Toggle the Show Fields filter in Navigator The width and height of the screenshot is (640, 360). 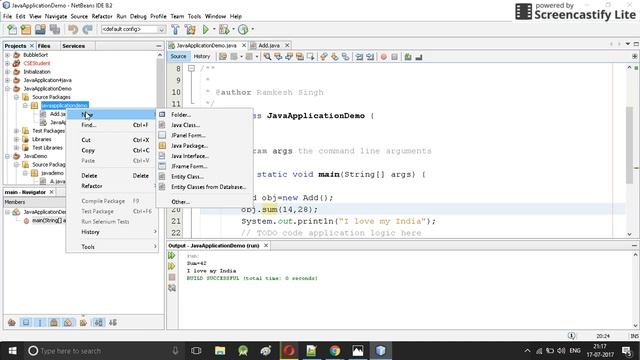26,322
